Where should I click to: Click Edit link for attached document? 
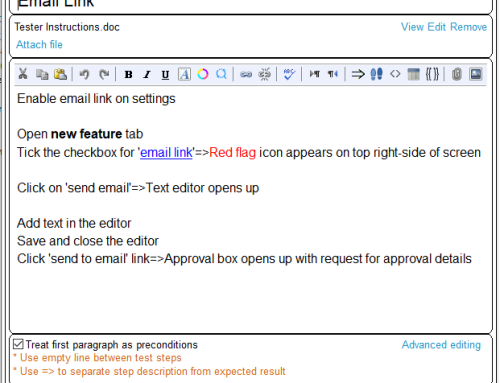tap(437, 27)
